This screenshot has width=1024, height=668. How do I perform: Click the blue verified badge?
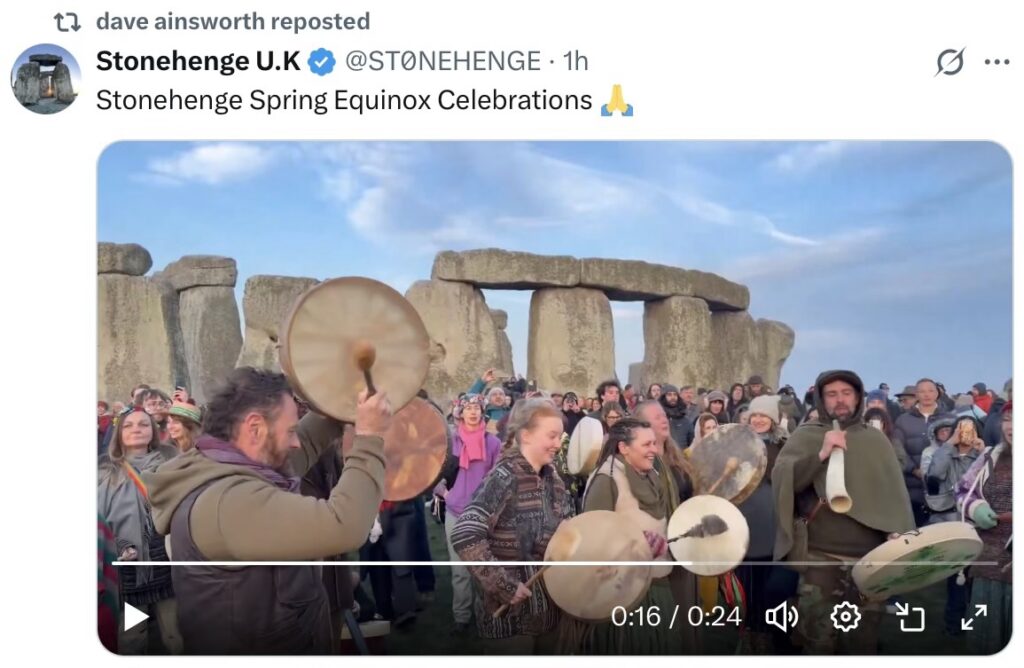click(x=321, y=62)
